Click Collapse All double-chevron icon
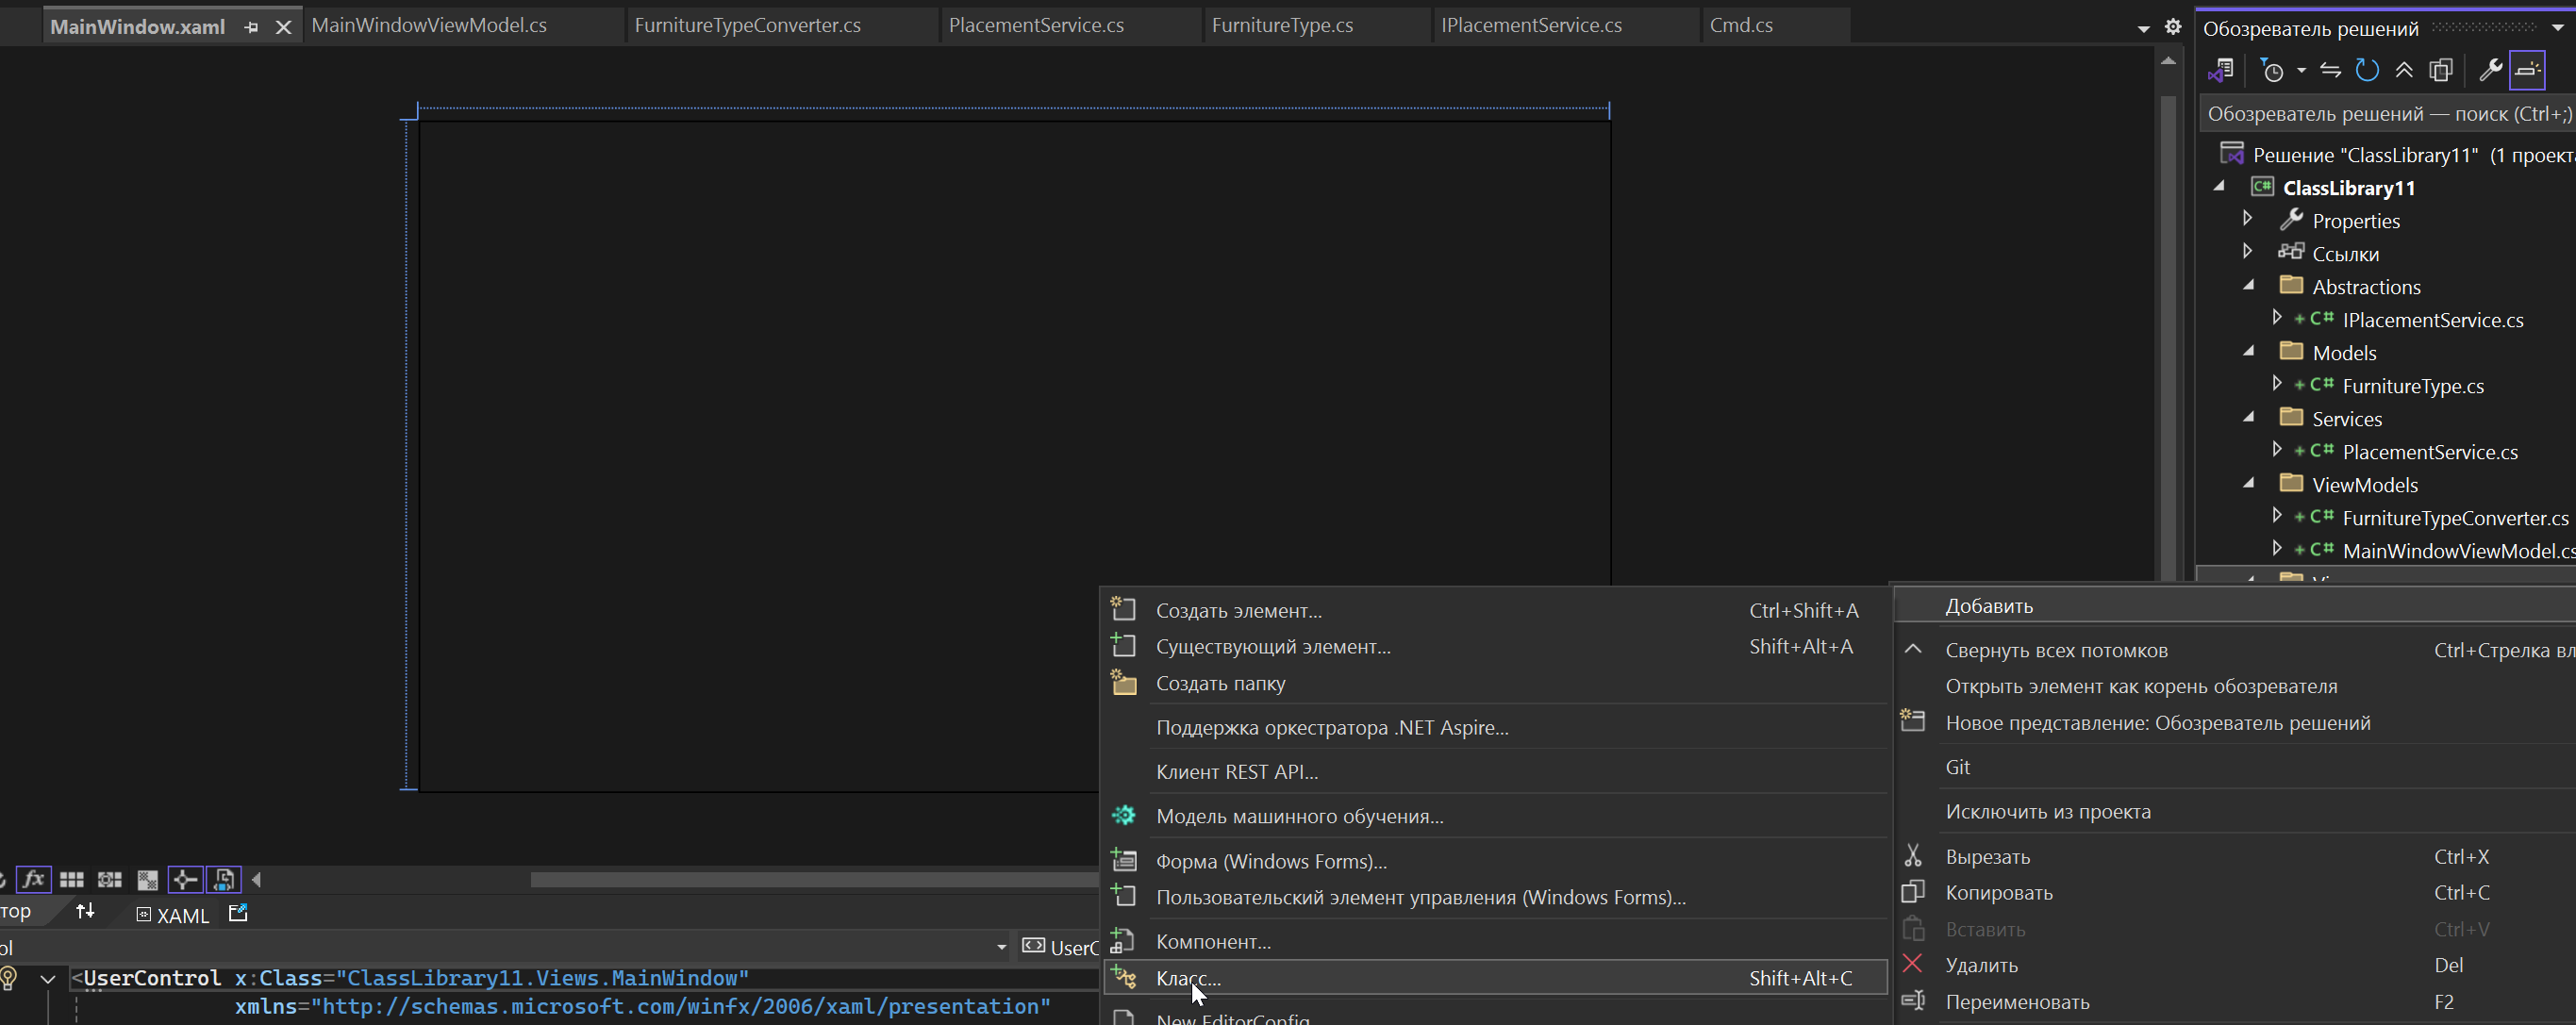The width and height of the screenshot is (2576, 1025). pyautogui.click(x=2404, y=70)
